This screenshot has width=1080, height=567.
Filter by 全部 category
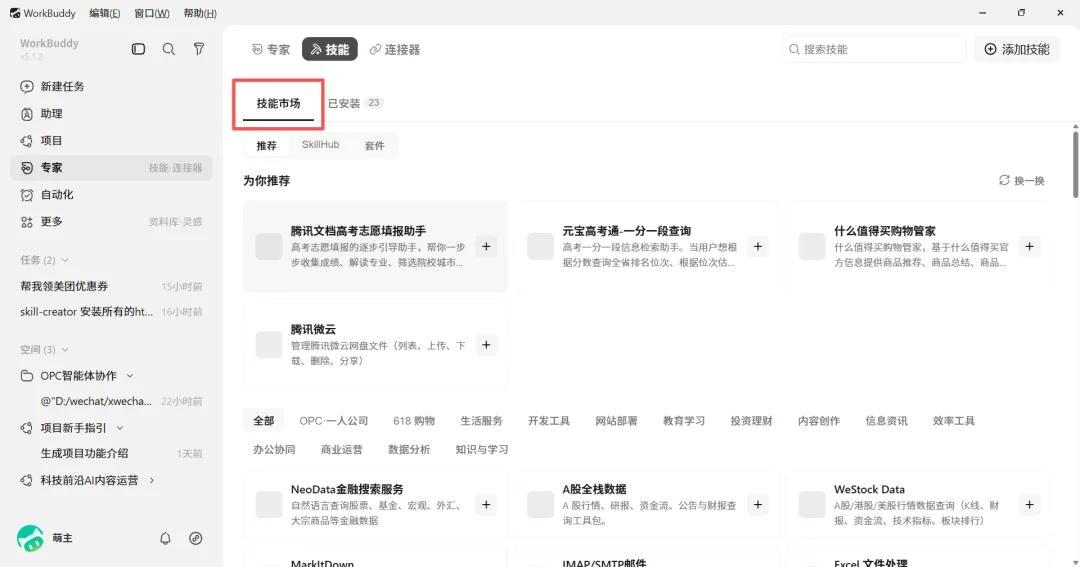pos(264,421)
